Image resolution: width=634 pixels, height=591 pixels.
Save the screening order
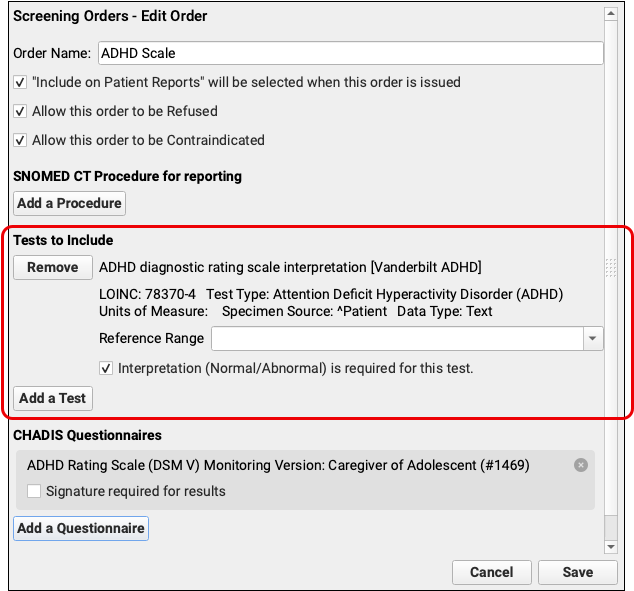click(577, 573)
